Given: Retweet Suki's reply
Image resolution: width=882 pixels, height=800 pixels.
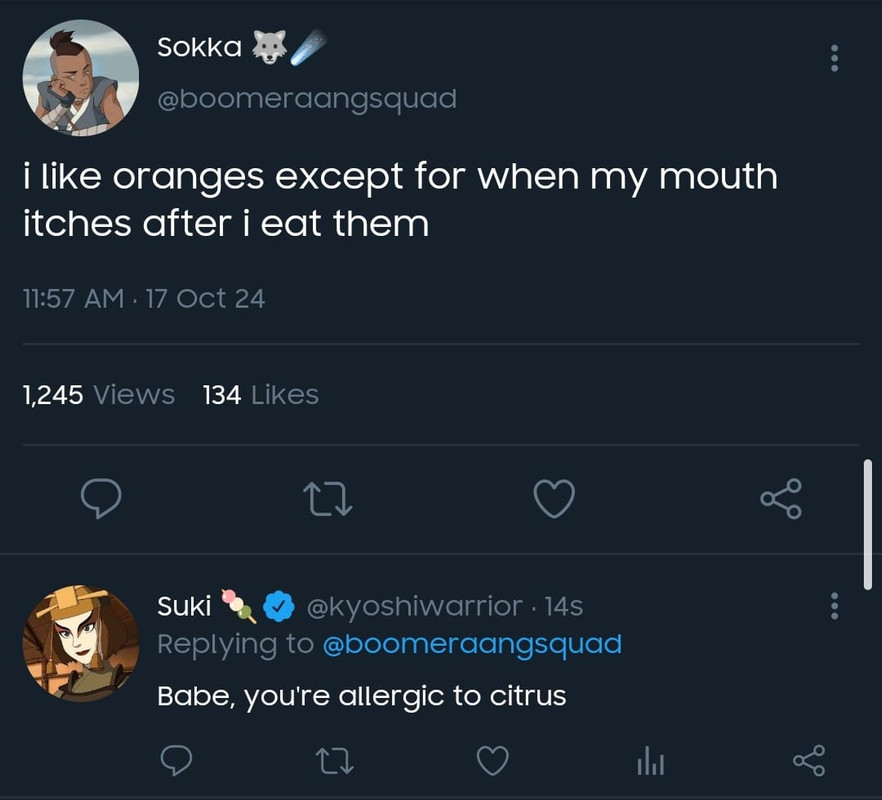Looking at the screenshot, I should [334, 762].
